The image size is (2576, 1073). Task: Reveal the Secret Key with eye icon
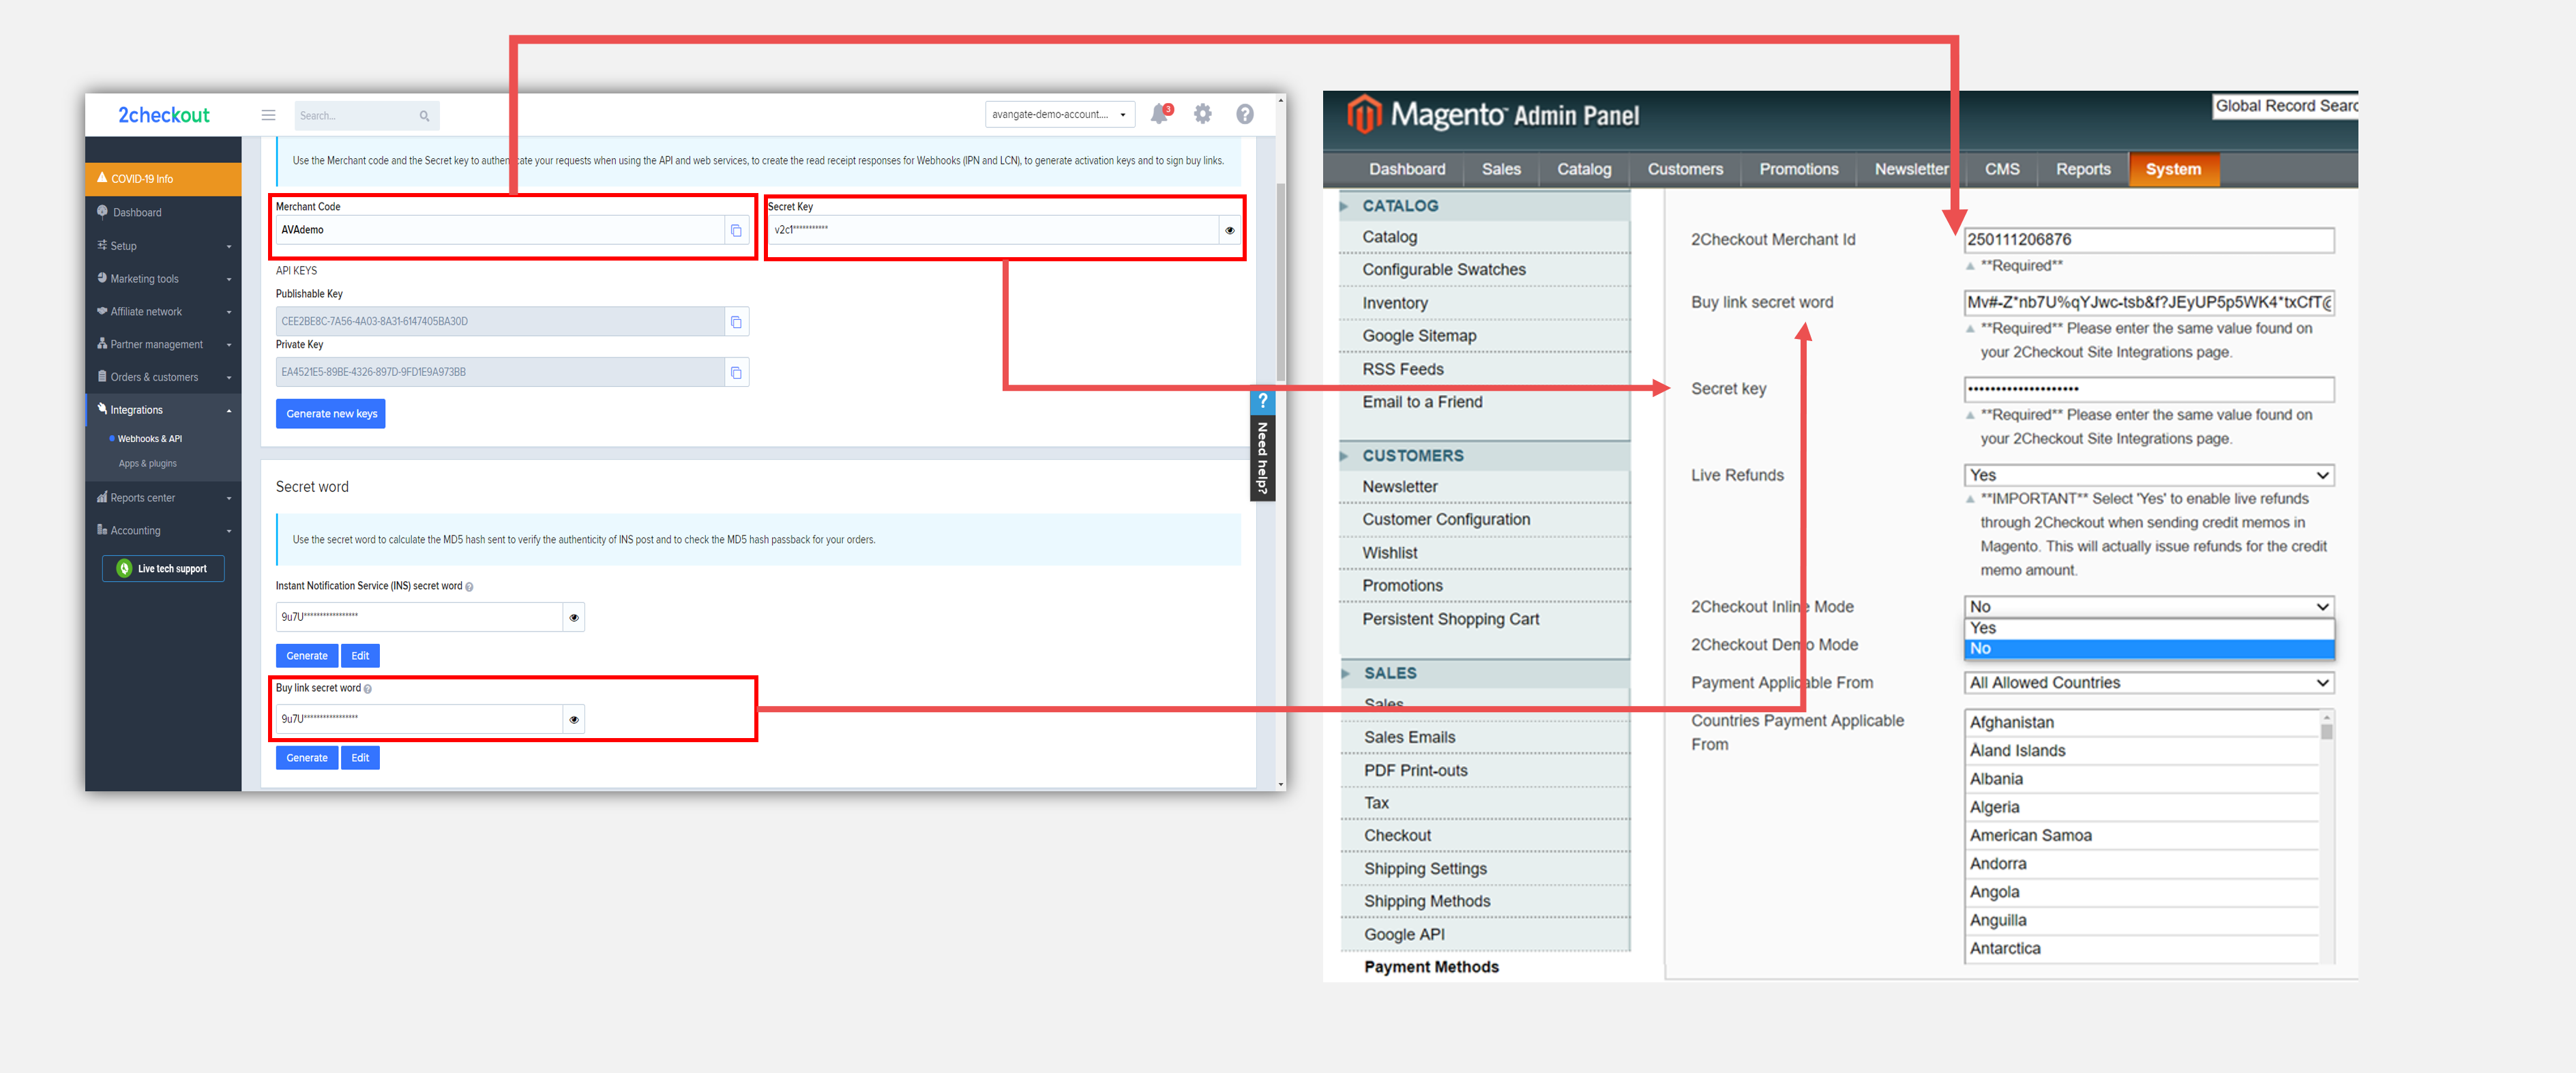click(x=1230, y=230)
